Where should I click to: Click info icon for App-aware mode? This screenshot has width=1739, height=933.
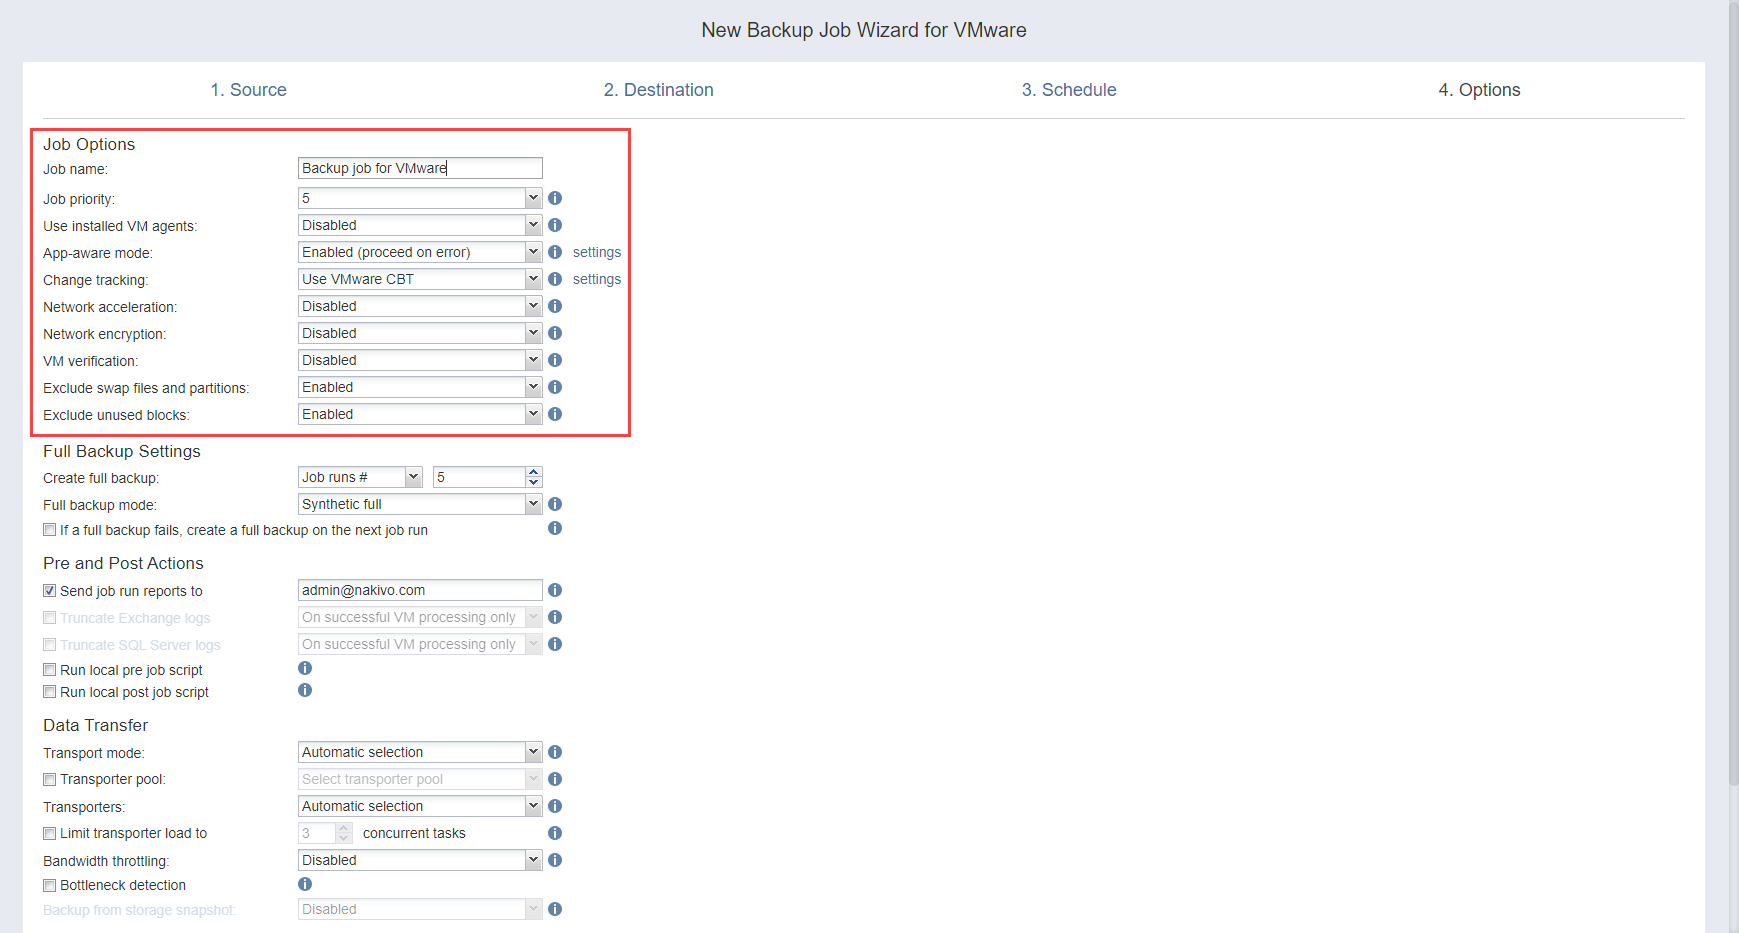(x=555, y=252)
